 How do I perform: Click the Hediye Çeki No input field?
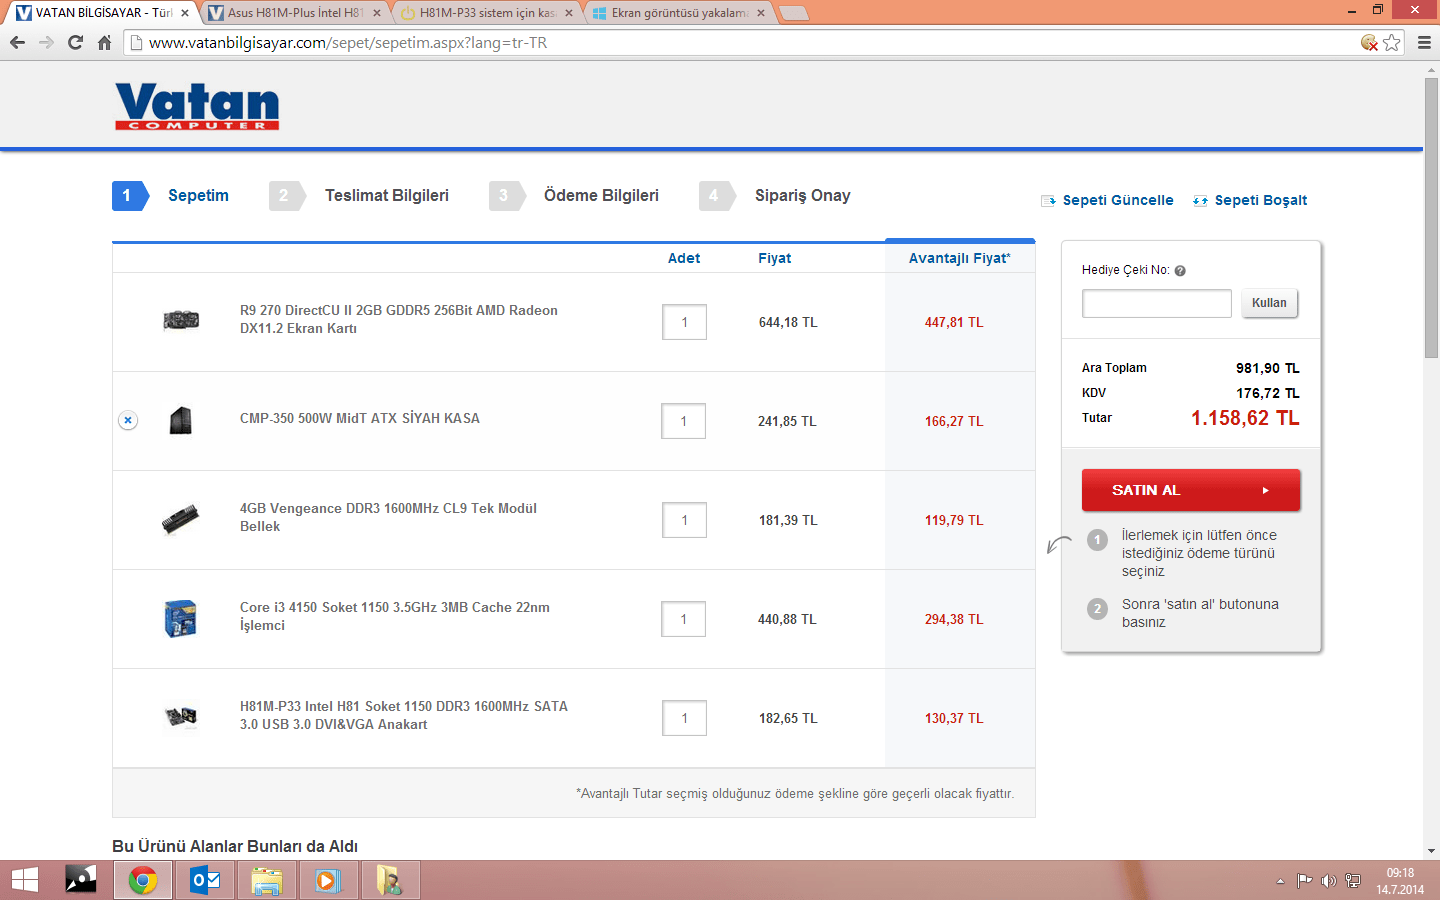click(1157, 304)
